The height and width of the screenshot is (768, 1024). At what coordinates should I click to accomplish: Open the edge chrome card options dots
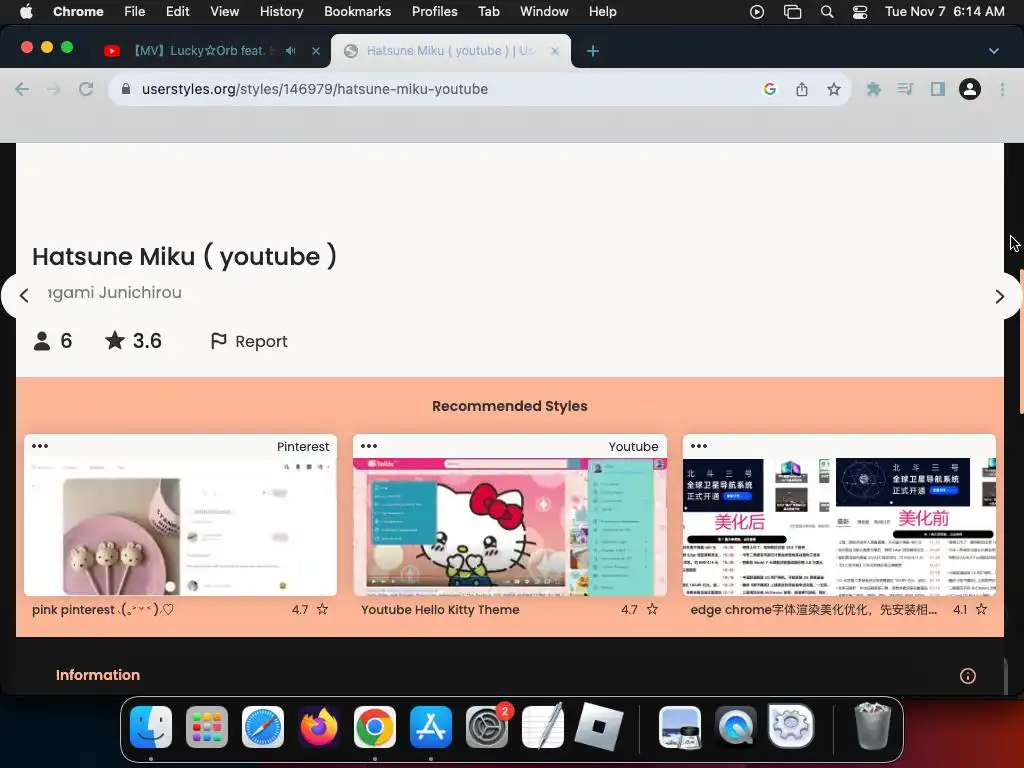point(699,446)
